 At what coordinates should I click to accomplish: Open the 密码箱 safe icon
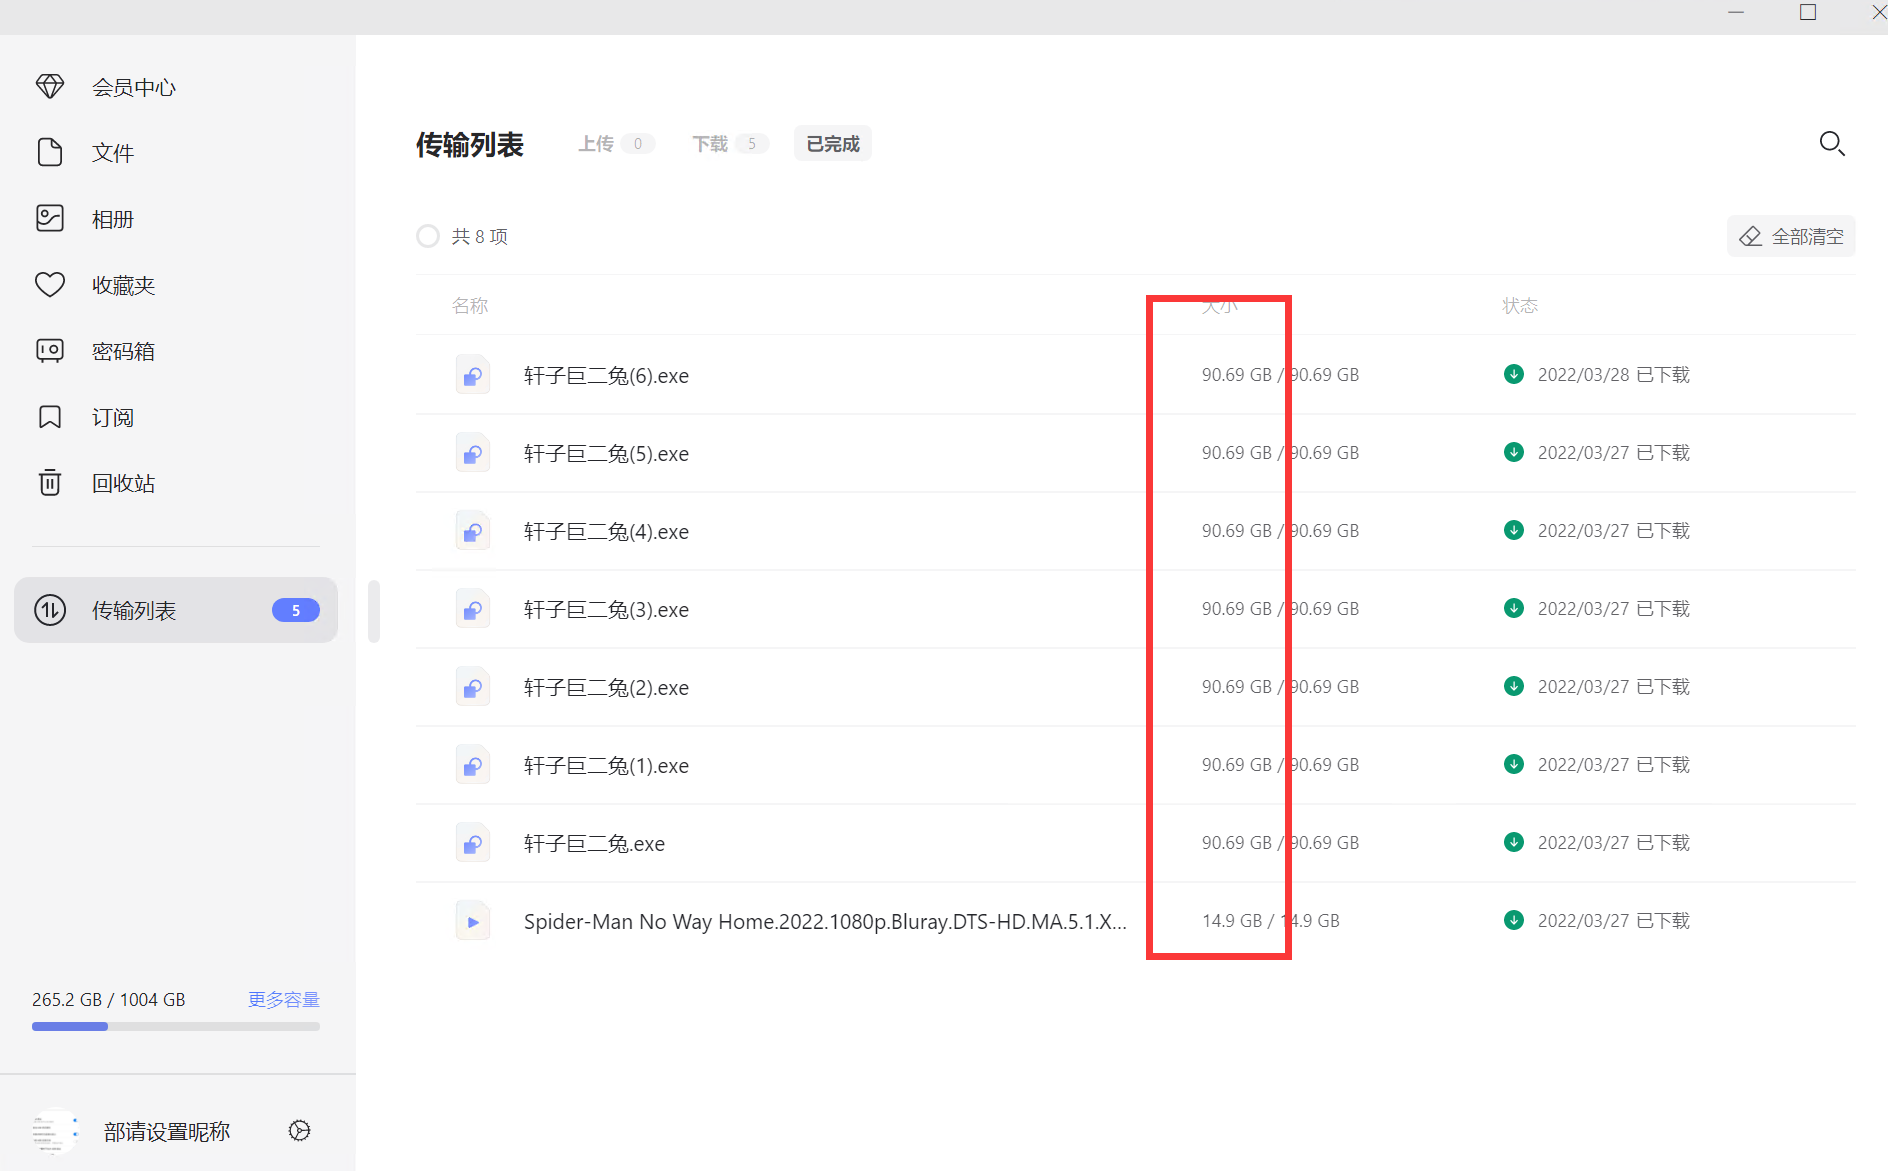coord(50,351)
